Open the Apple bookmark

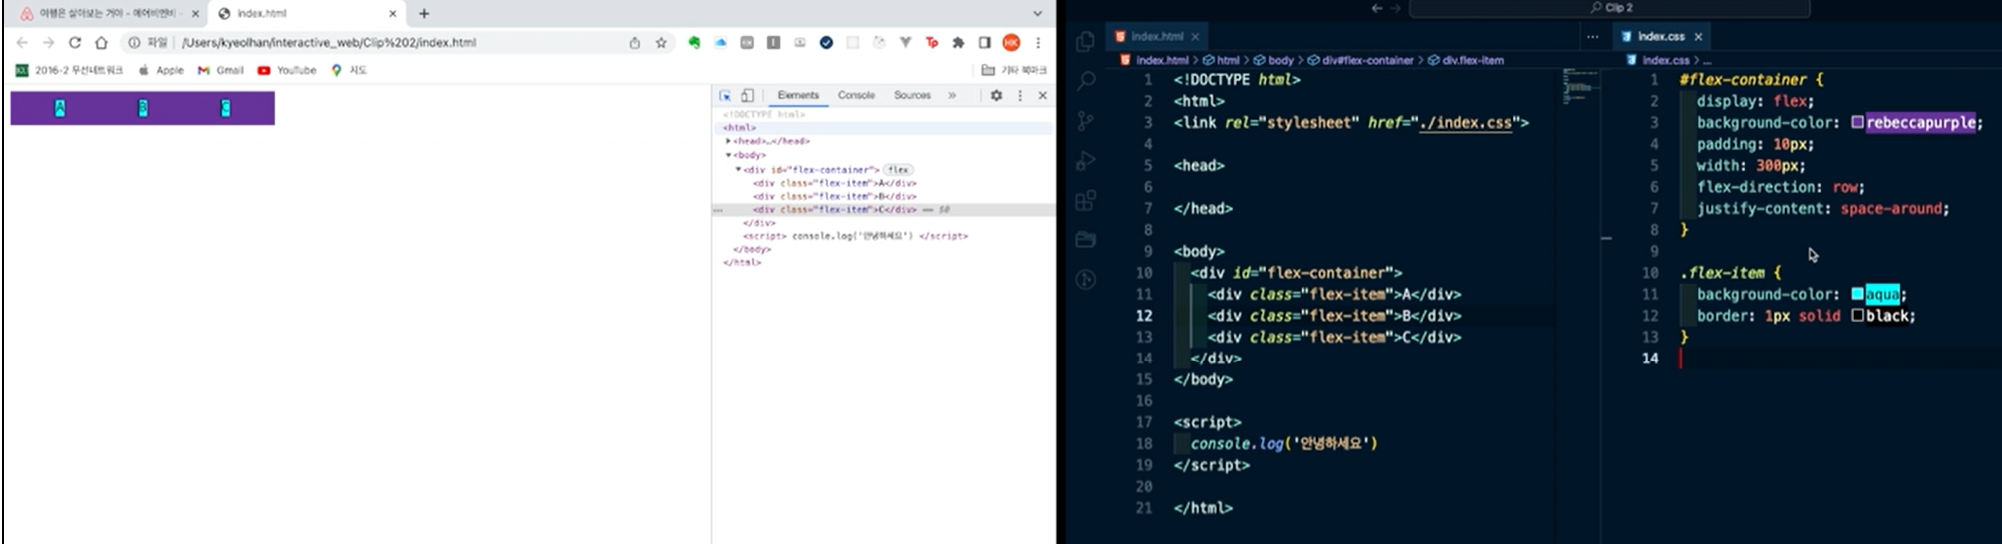pos(161,70)
